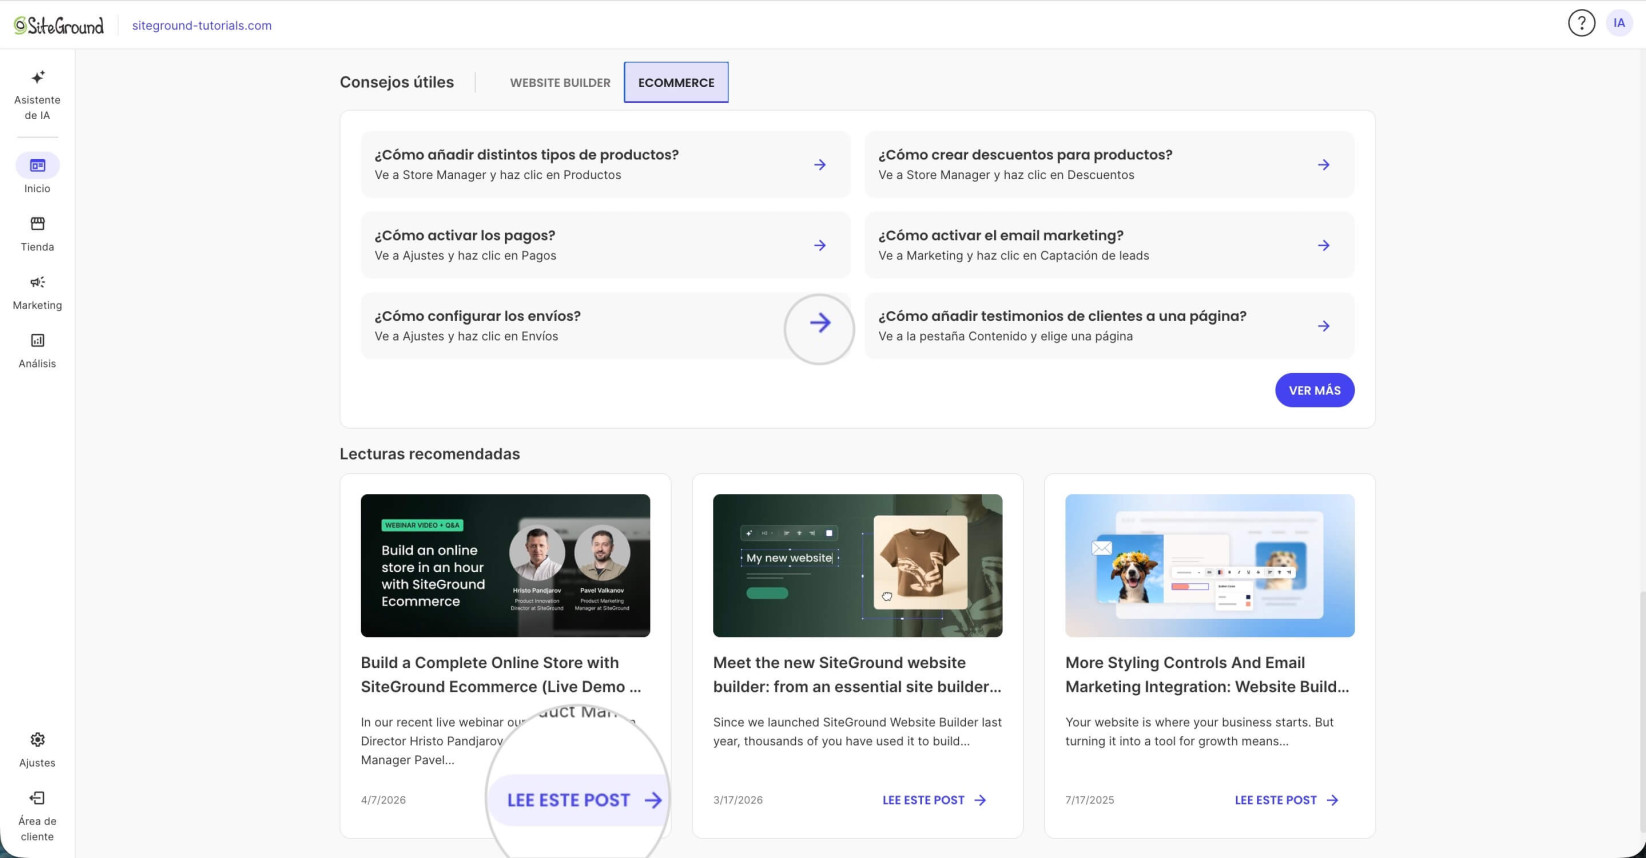Read the Styling Controls post

[1287, 800]
